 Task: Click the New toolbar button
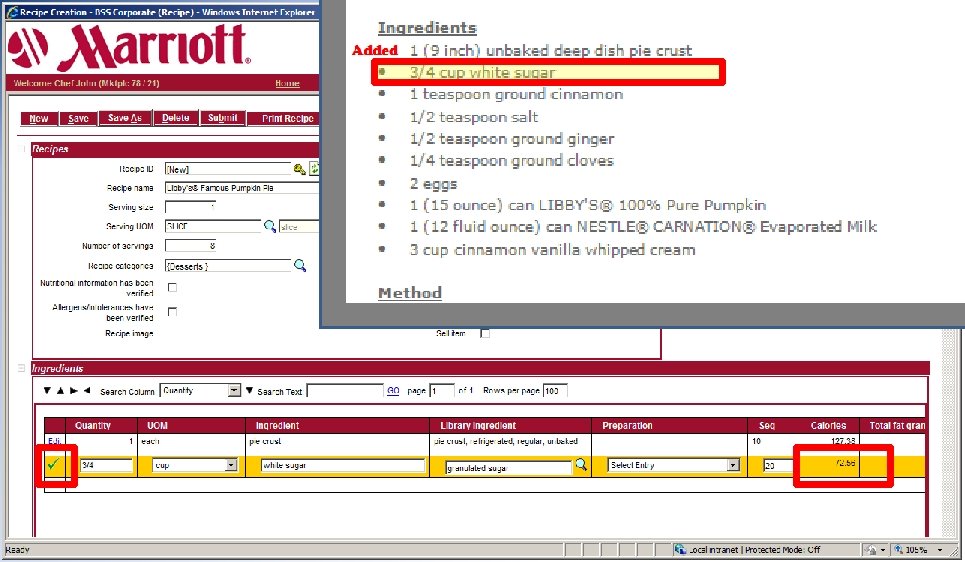39,118
